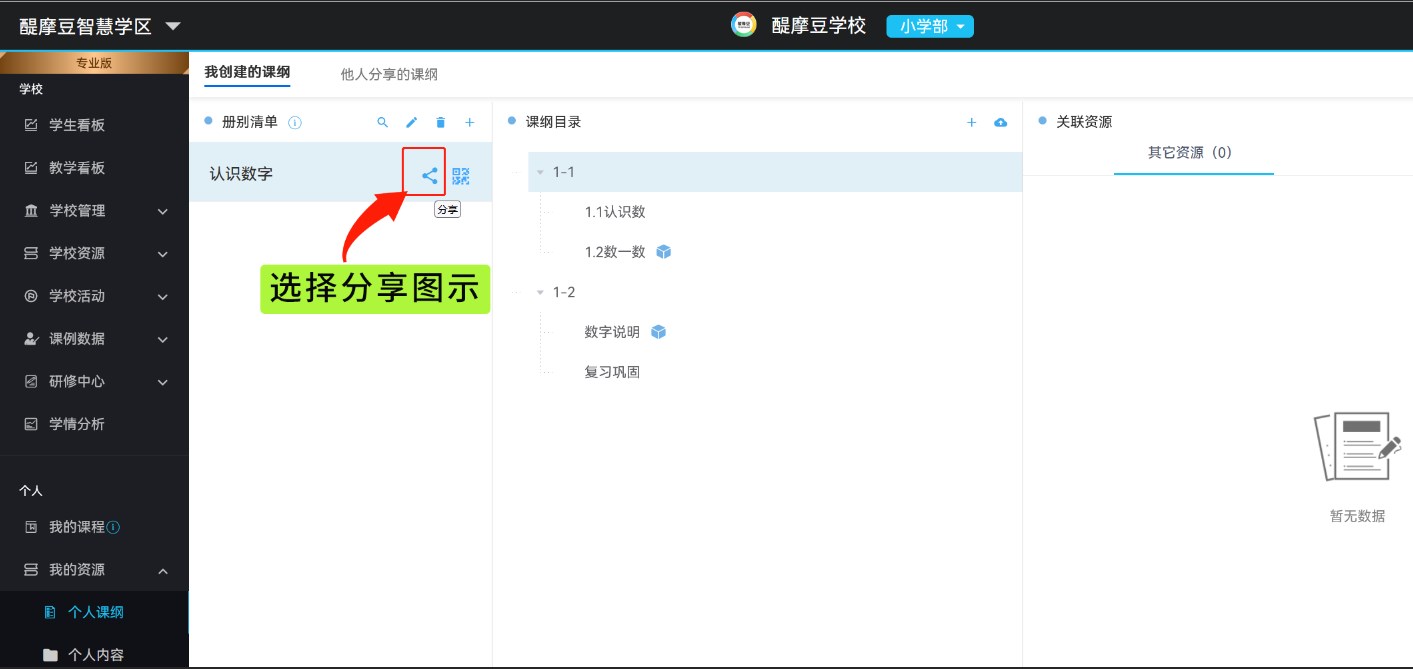The width and height of the screenshot is (1413, 669).
Task: Collapse the 1-2 tree node
Action: click(x=540, y=292)
